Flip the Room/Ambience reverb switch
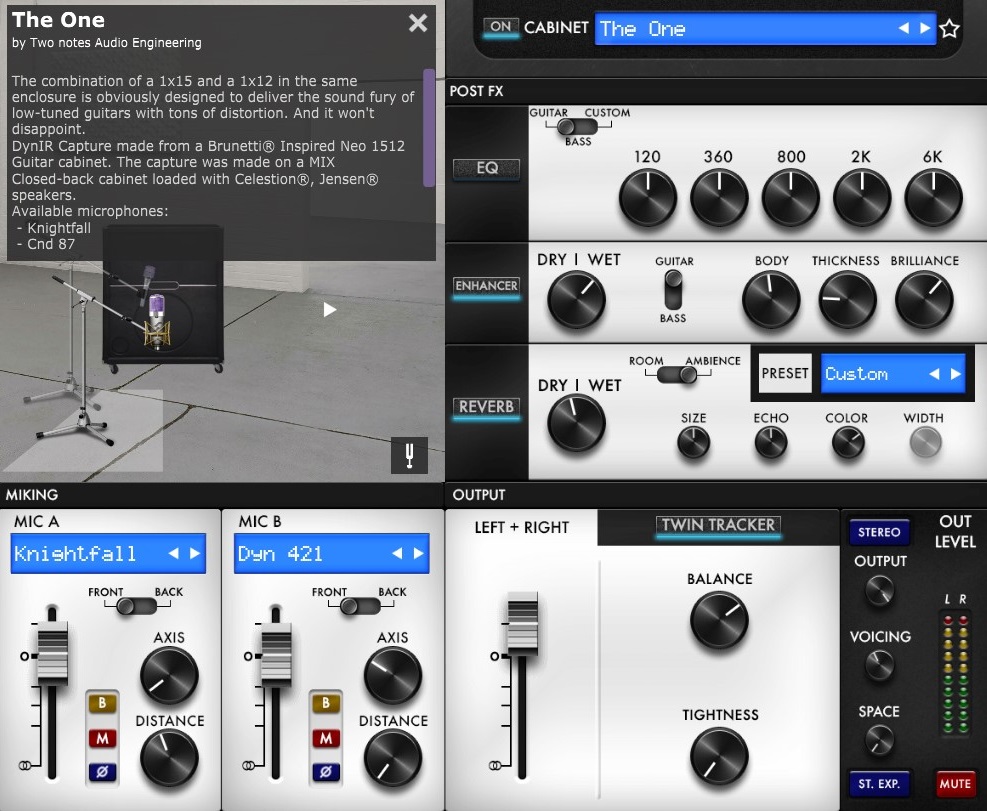This screenshot has width=987, height=811. point(677,375)
